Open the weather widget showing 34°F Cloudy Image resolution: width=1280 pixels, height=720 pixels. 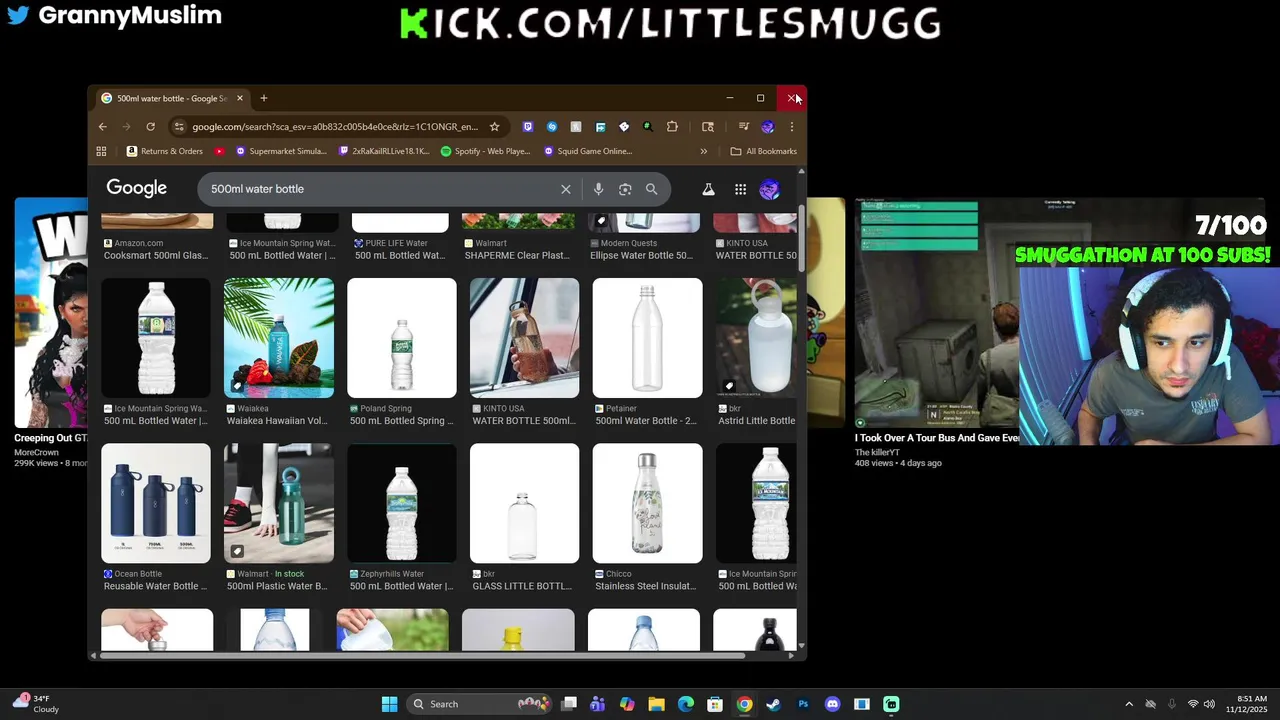tap(35, 704)
